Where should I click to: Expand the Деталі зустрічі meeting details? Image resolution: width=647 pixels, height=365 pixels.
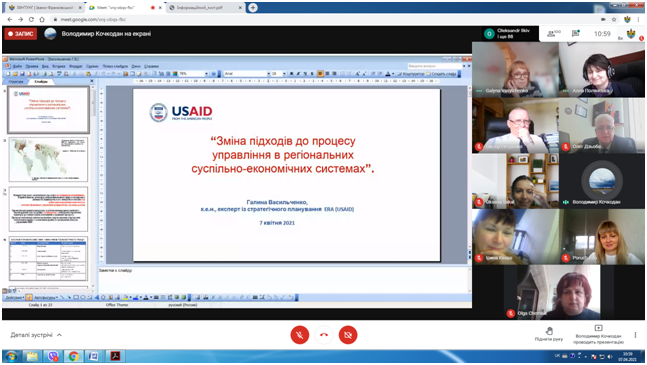(x=36, y=335)
